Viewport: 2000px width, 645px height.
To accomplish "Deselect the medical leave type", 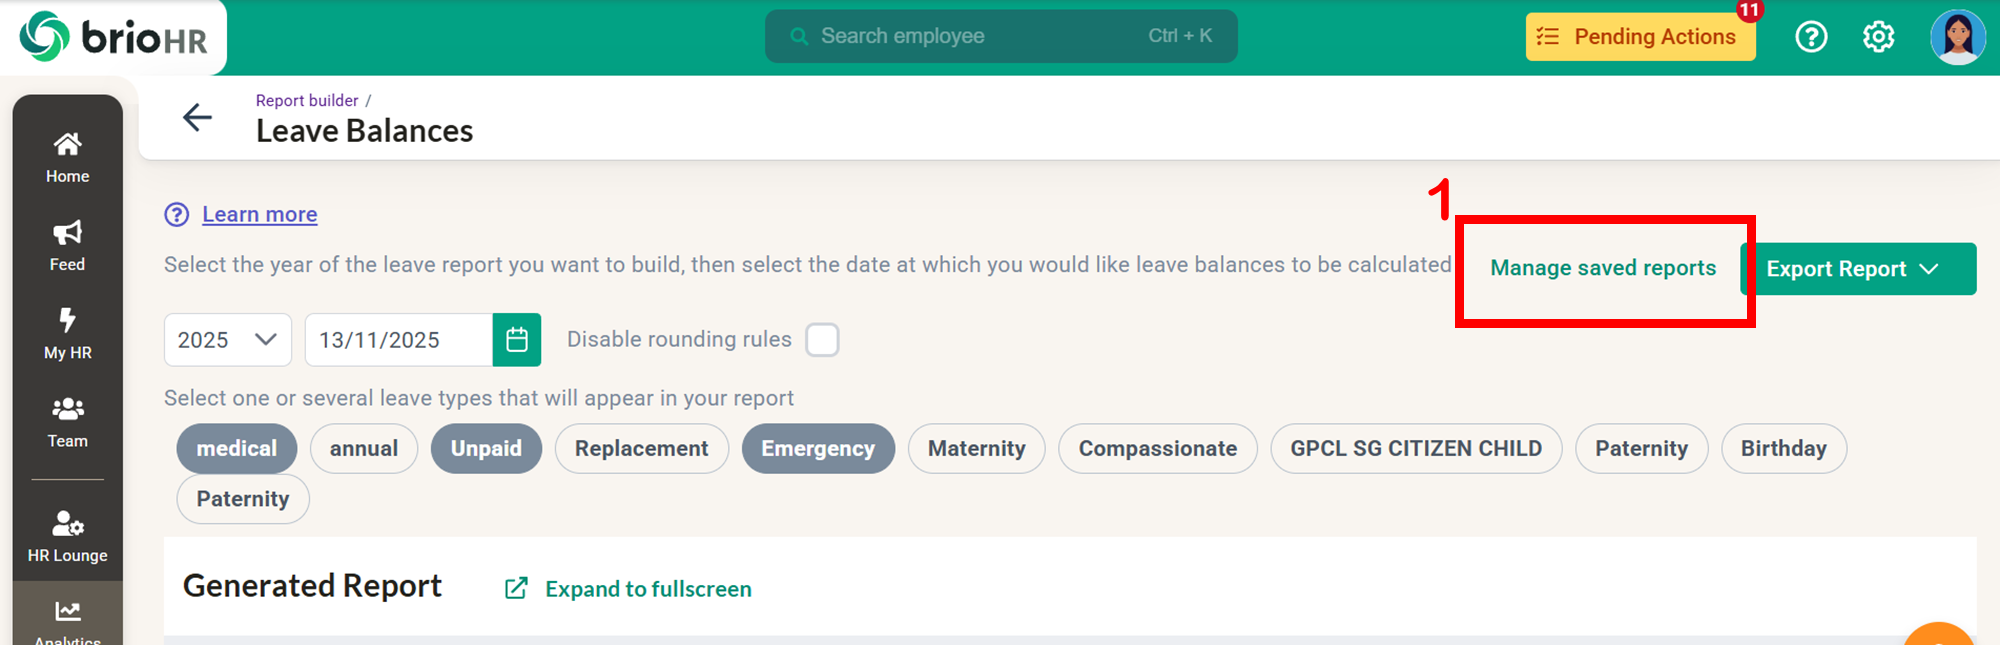I will click(236, 449).
